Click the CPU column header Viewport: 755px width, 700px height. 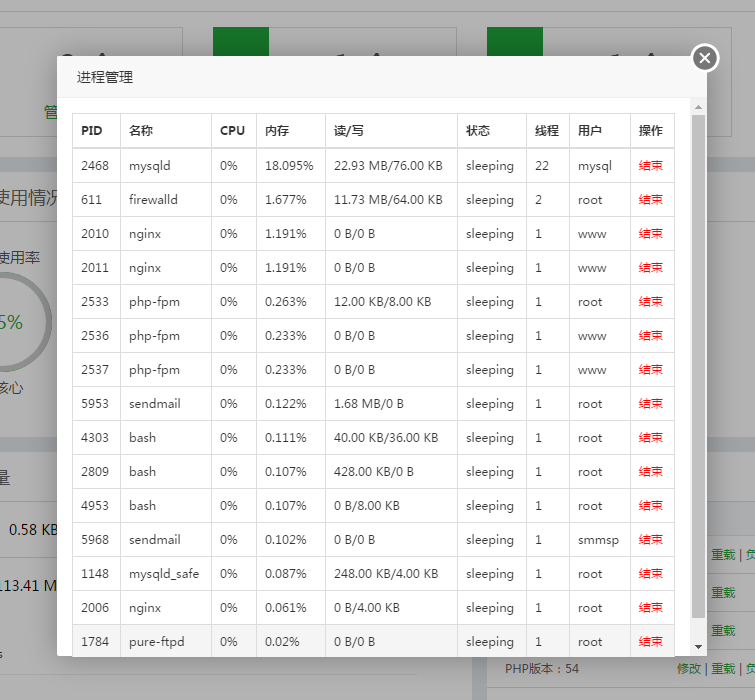(x=232, y=131)
